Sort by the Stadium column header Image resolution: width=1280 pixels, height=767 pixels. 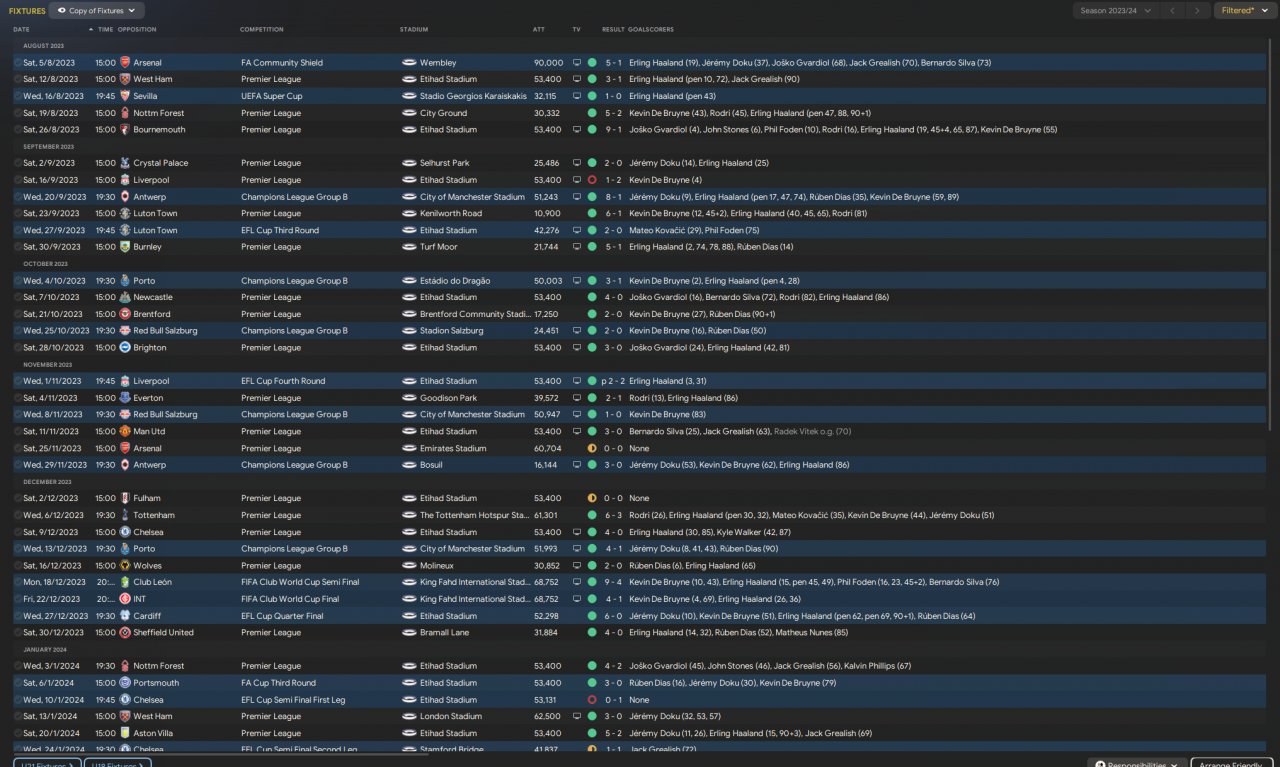pos(413,29)
